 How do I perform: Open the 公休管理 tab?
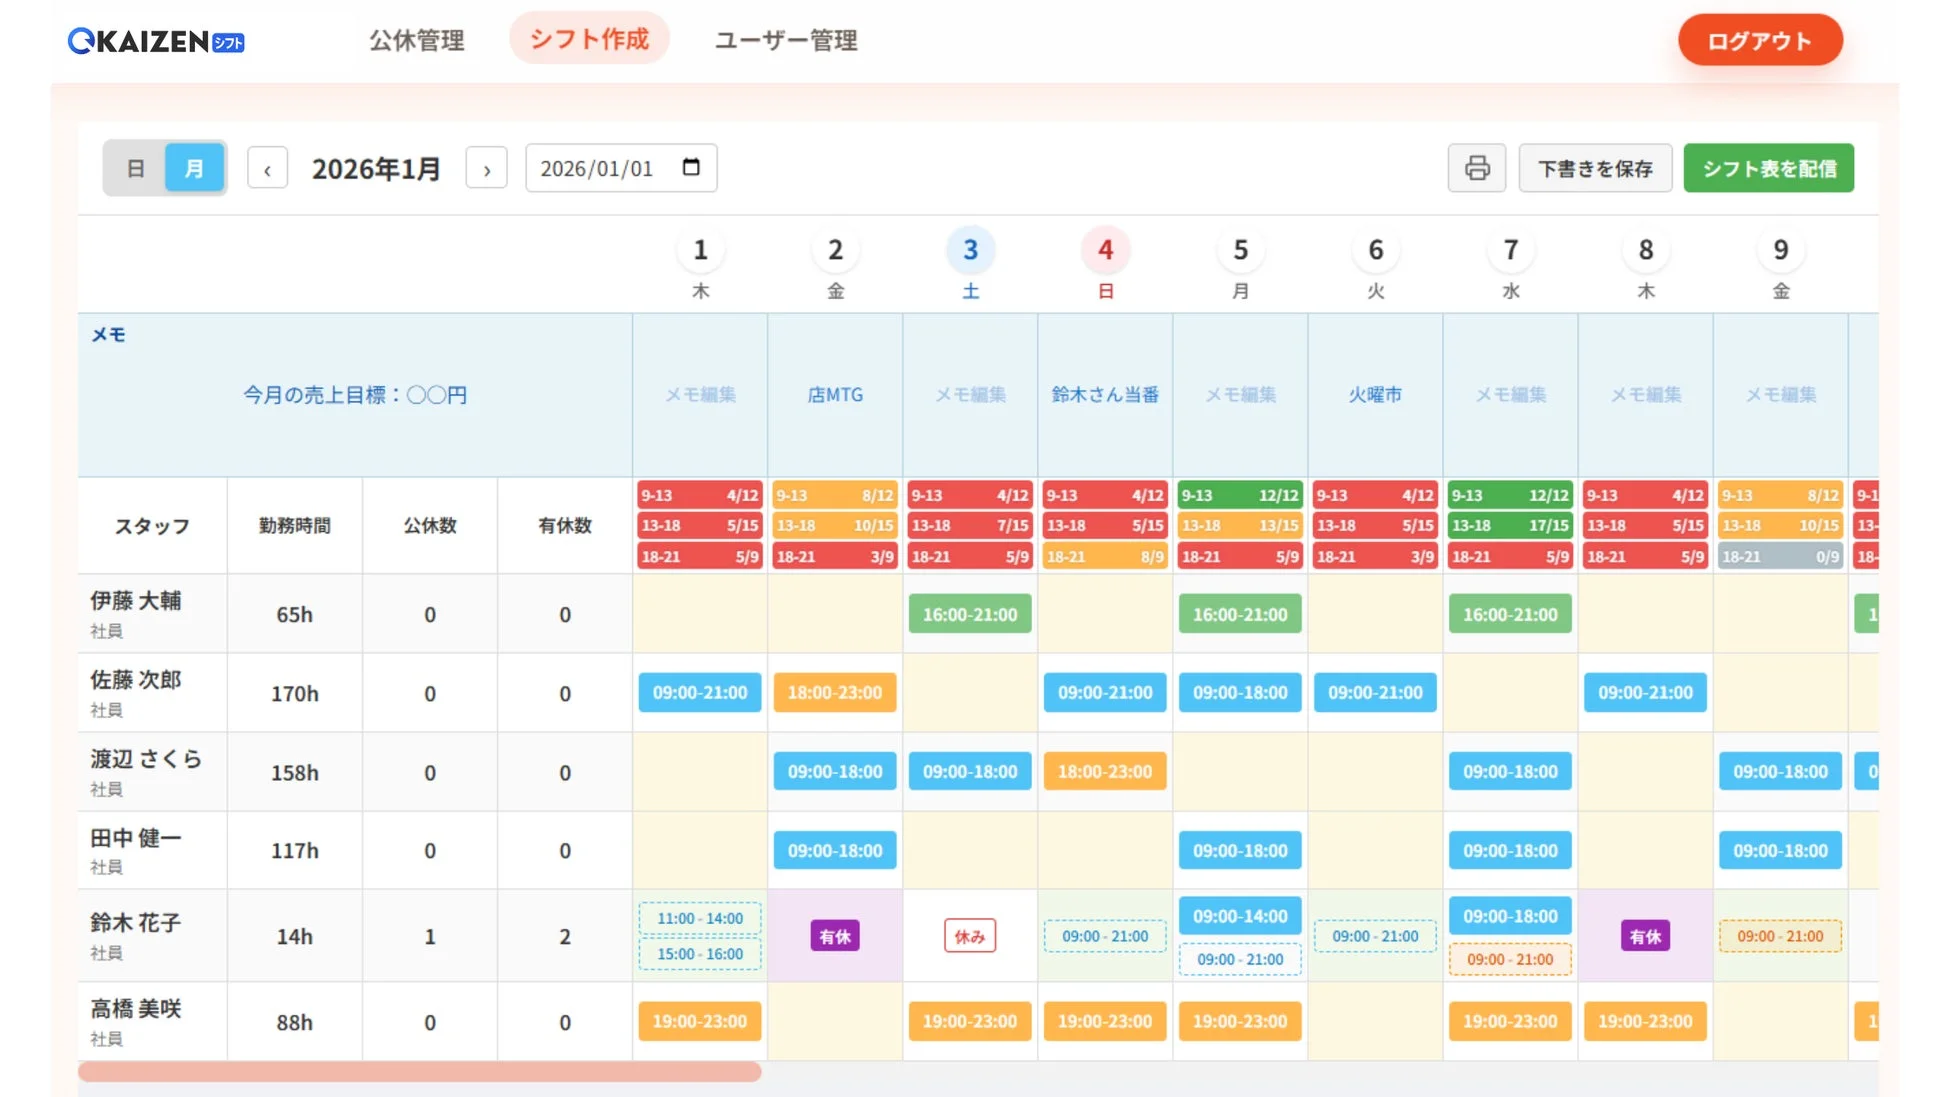click(417, 41)
